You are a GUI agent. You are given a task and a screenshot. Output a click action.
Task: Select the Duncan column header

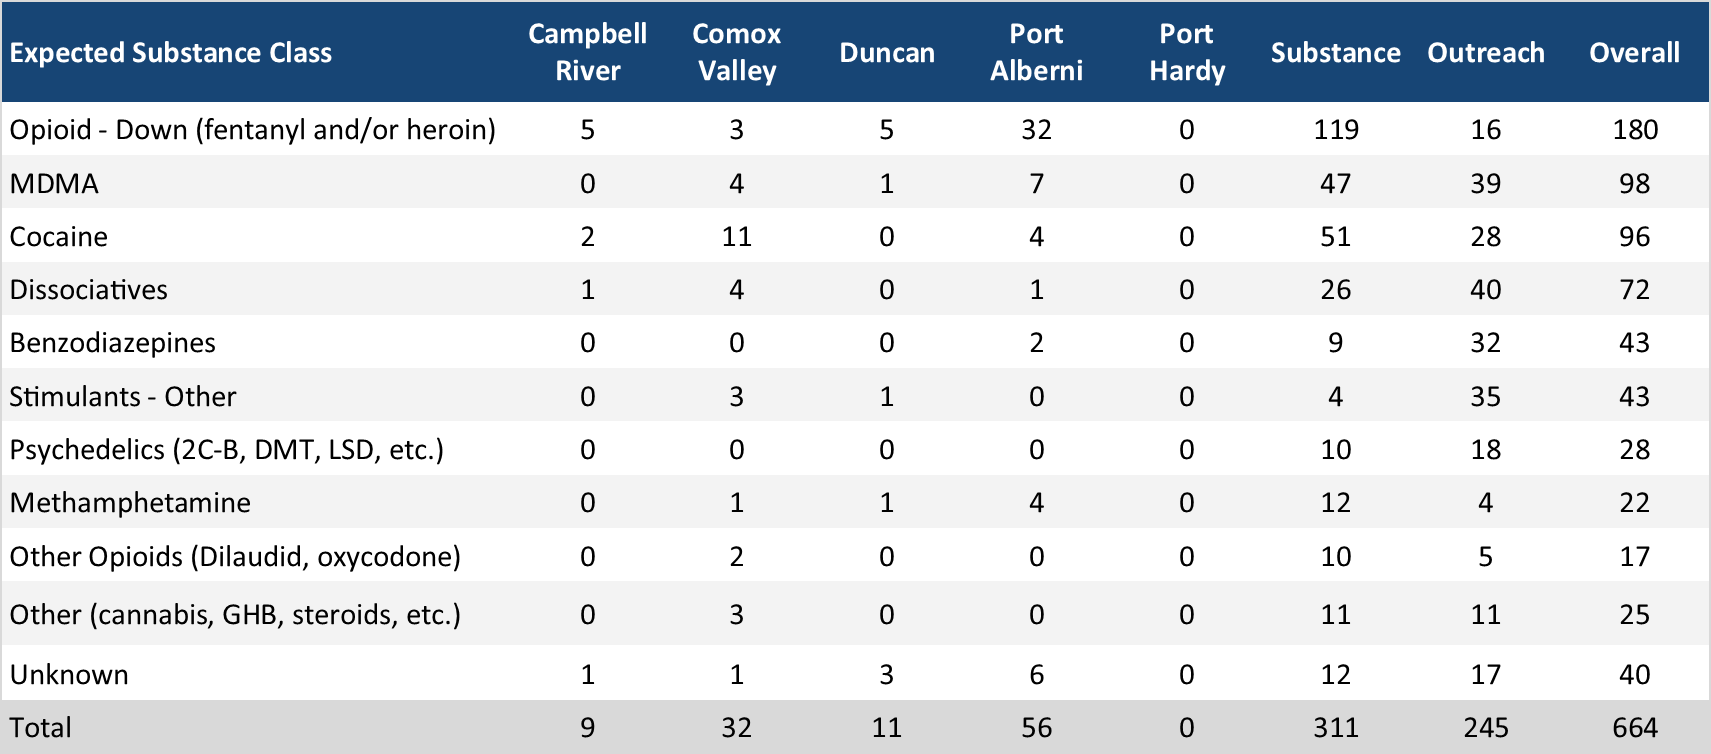886,53
